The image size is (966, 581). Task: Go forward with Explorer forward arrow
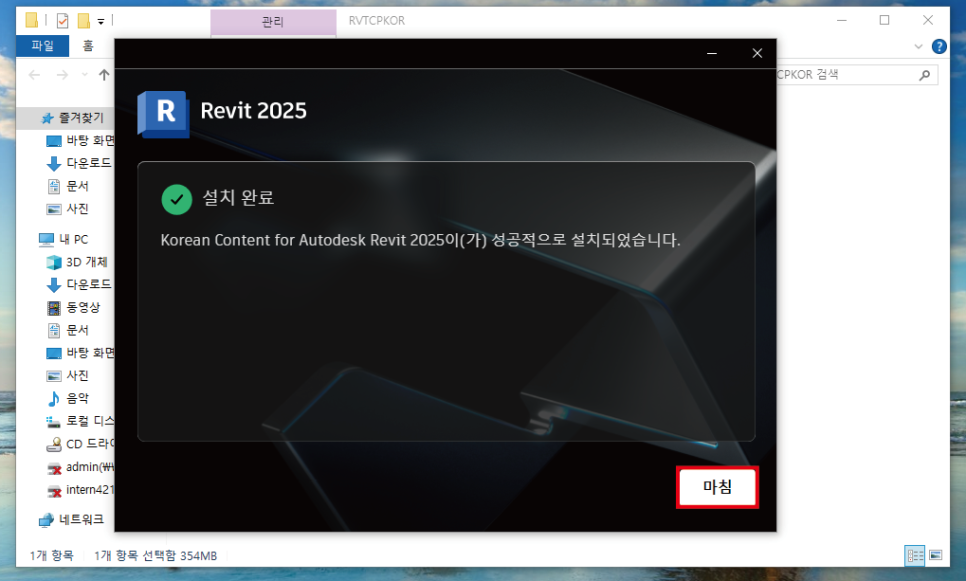(62, 75)
